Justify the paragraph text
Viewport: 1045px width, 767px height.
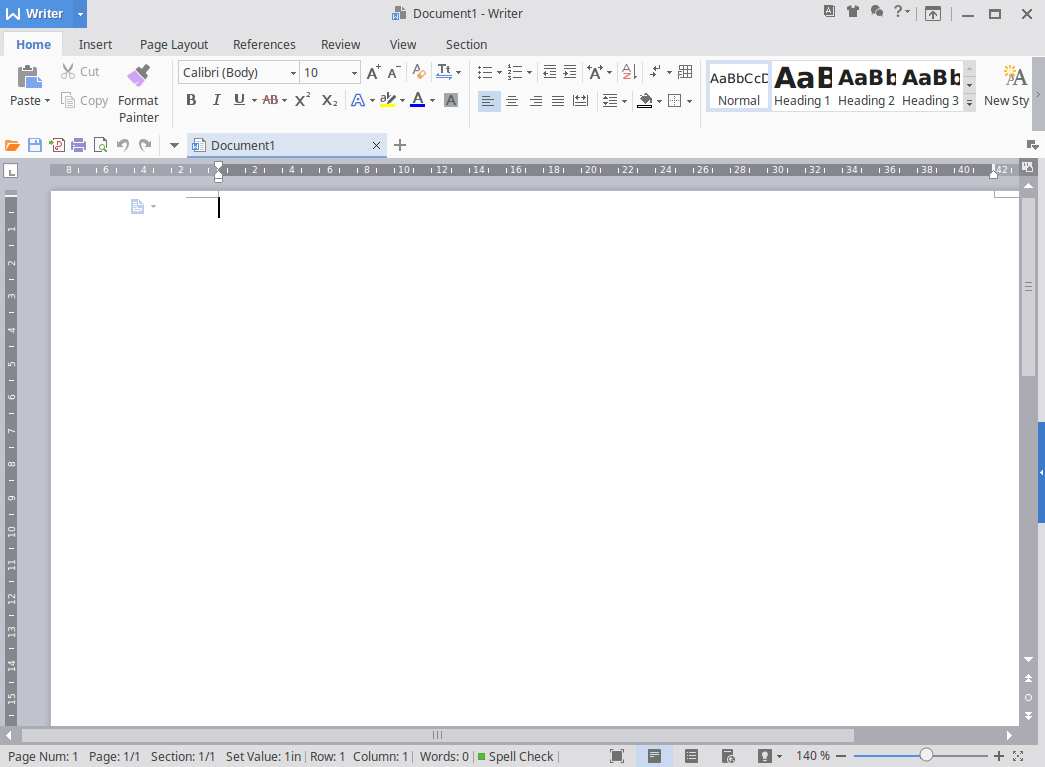pos(558,101)
